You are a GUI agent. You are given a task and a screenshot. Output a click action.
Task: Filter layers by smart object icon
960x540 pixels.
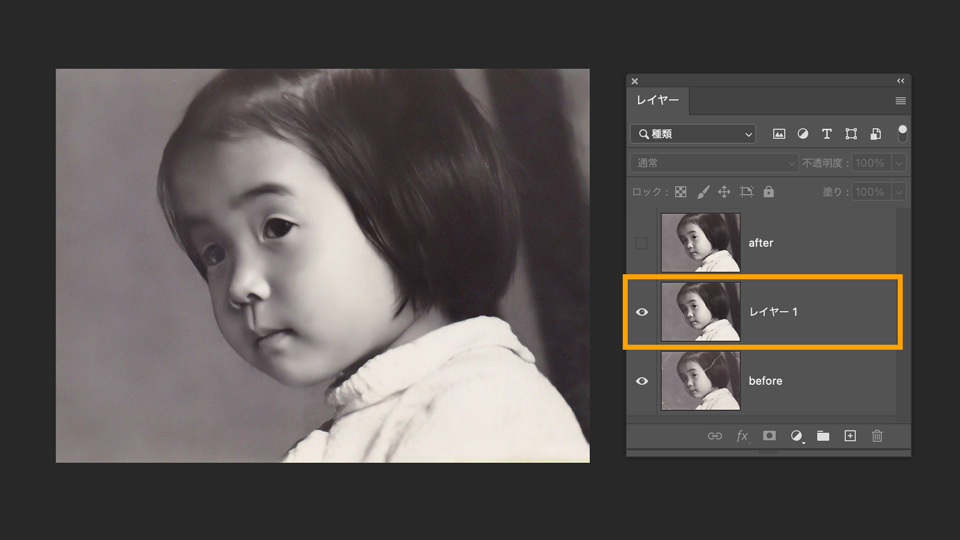[876, 133]
